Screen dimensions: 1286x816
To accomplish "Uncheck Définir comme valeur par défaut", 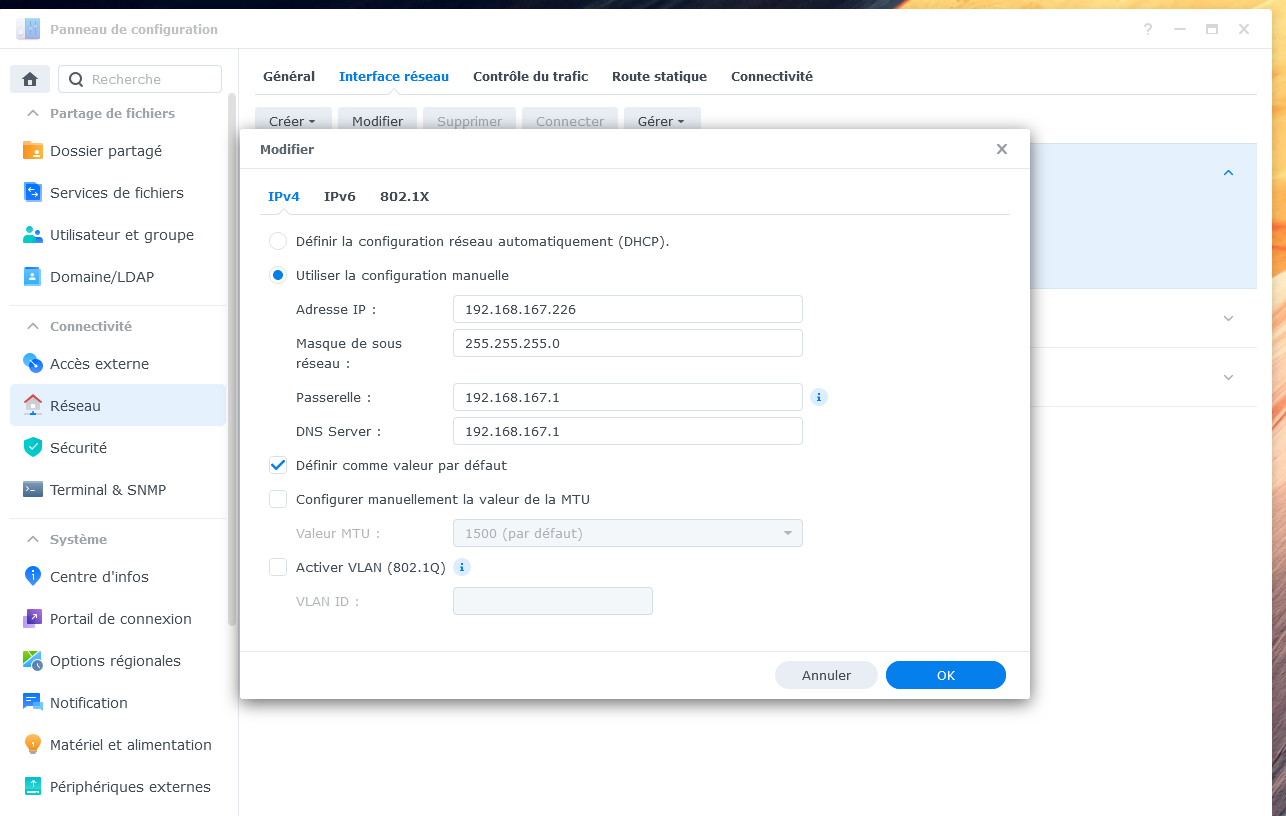I will click(x=278, y=465).
